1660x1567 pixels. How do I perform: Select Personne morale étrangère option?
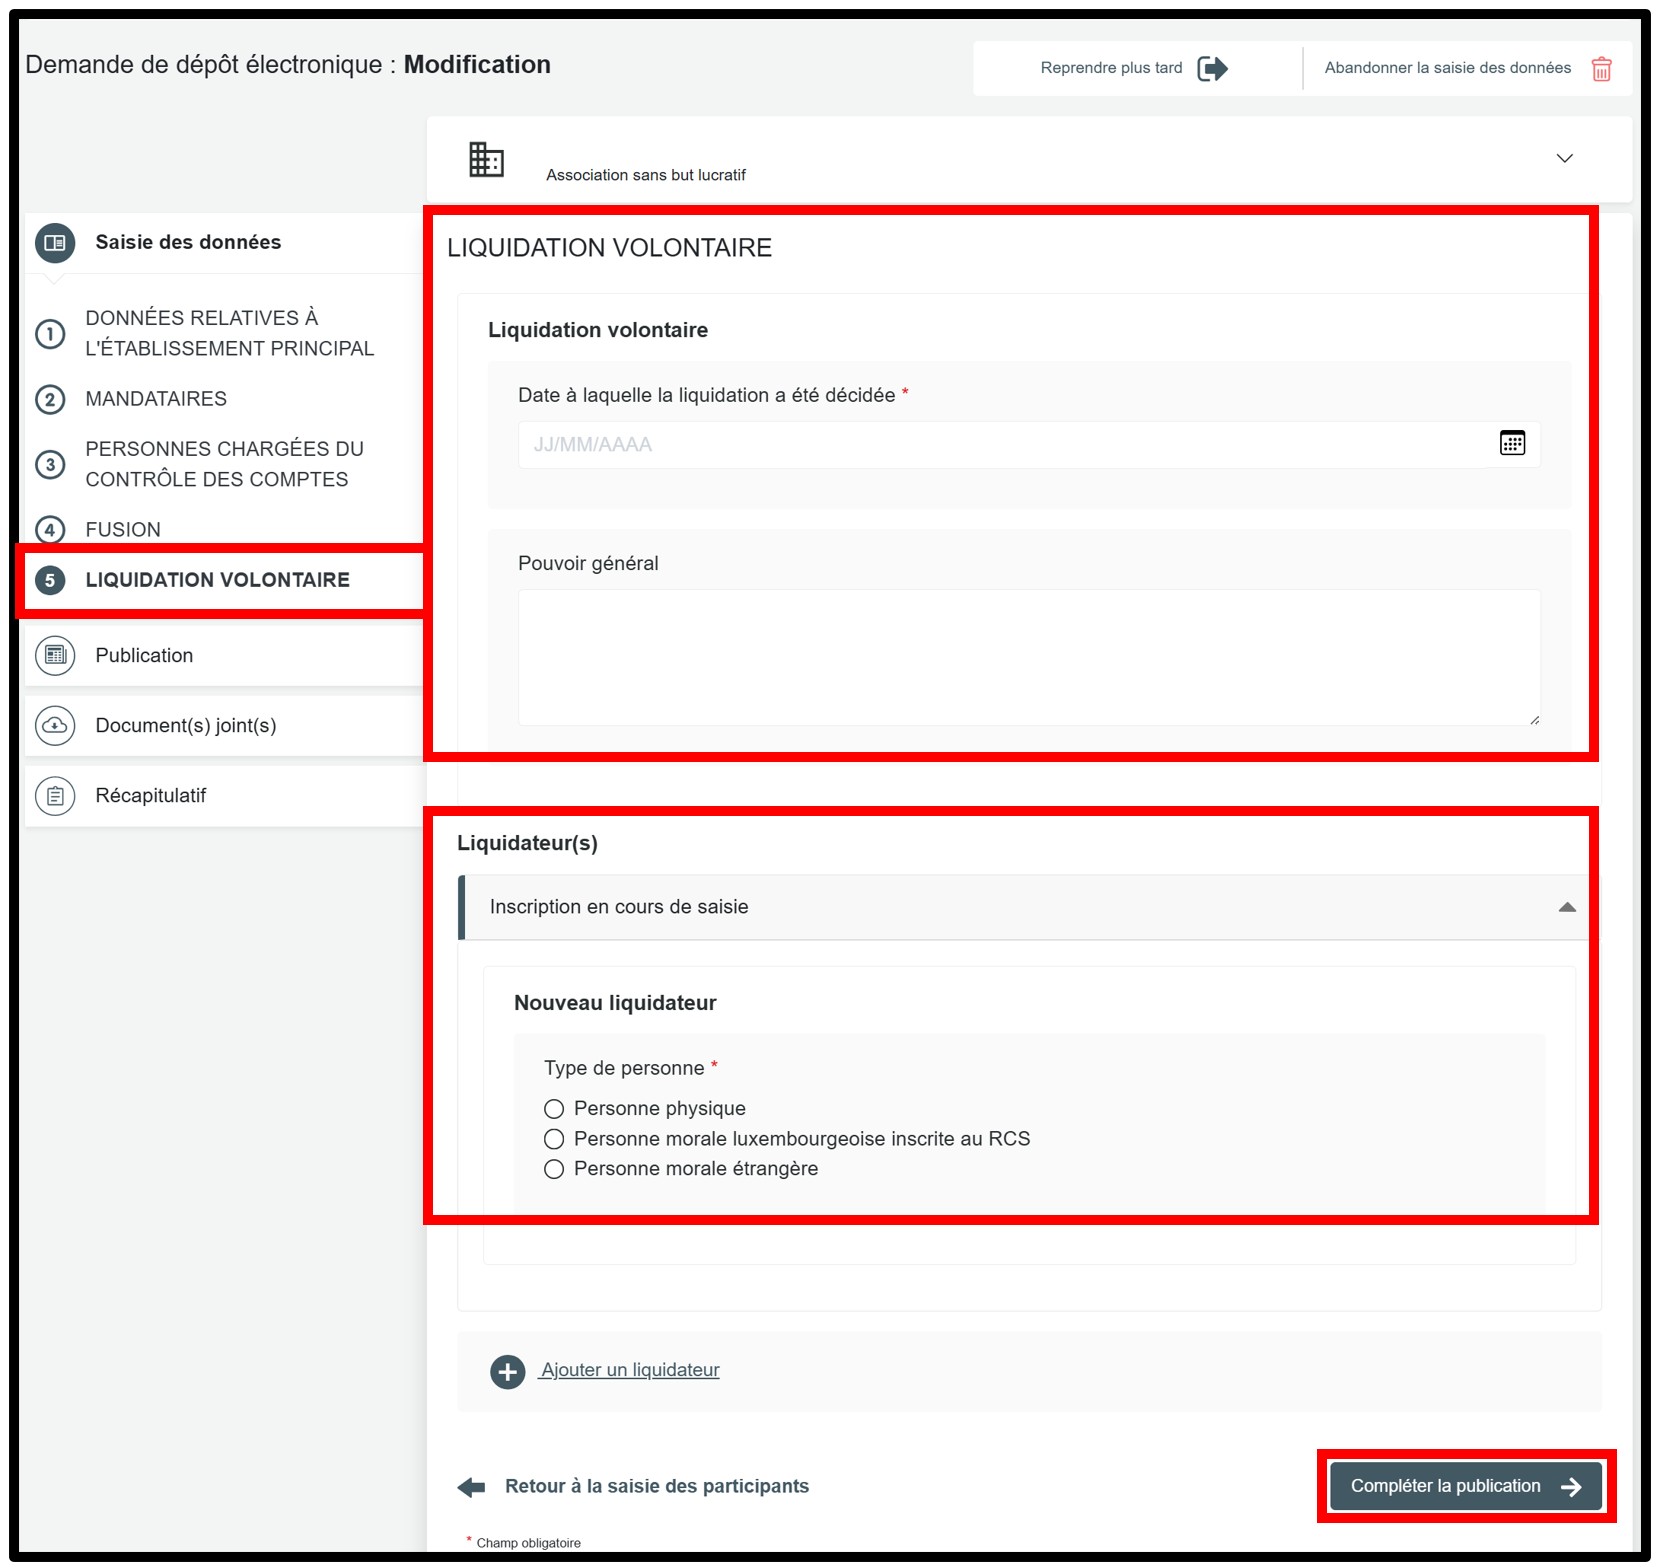554,1169
